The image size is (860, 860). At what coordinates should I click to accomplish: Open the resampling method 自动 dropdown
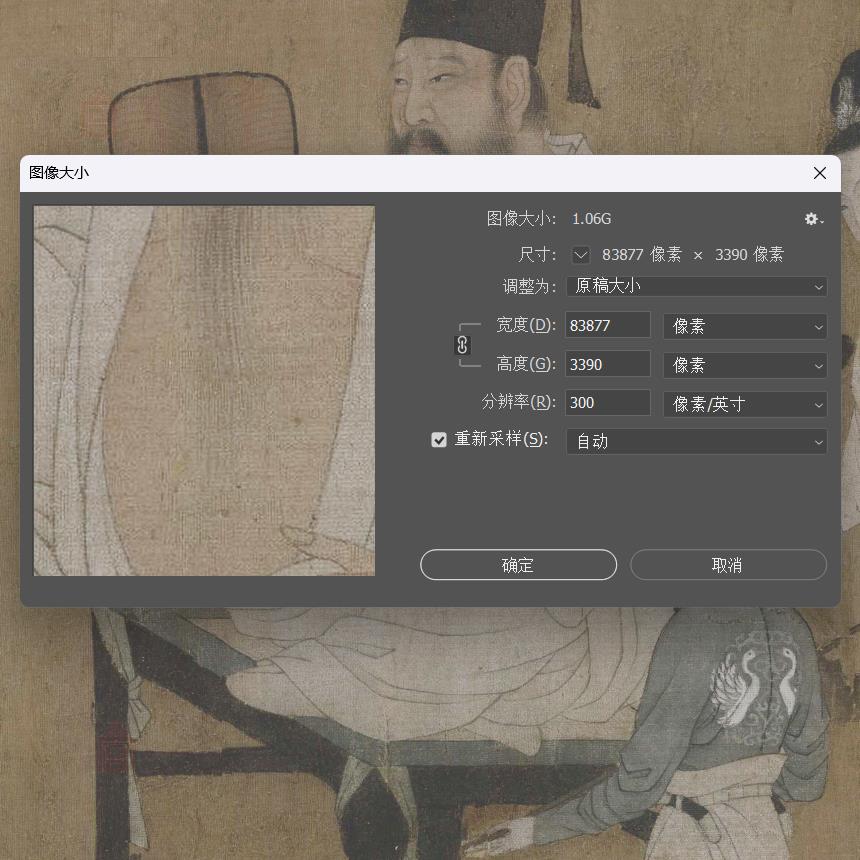[x=697, y=442]
